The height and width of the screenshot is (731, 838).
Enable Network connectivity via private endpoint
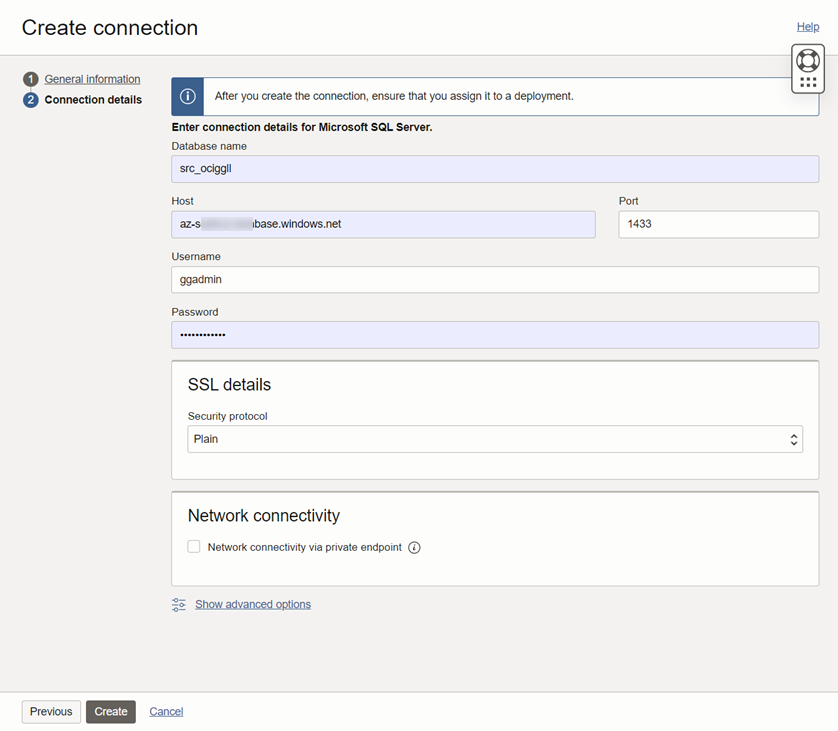click(x=193, y=547)
